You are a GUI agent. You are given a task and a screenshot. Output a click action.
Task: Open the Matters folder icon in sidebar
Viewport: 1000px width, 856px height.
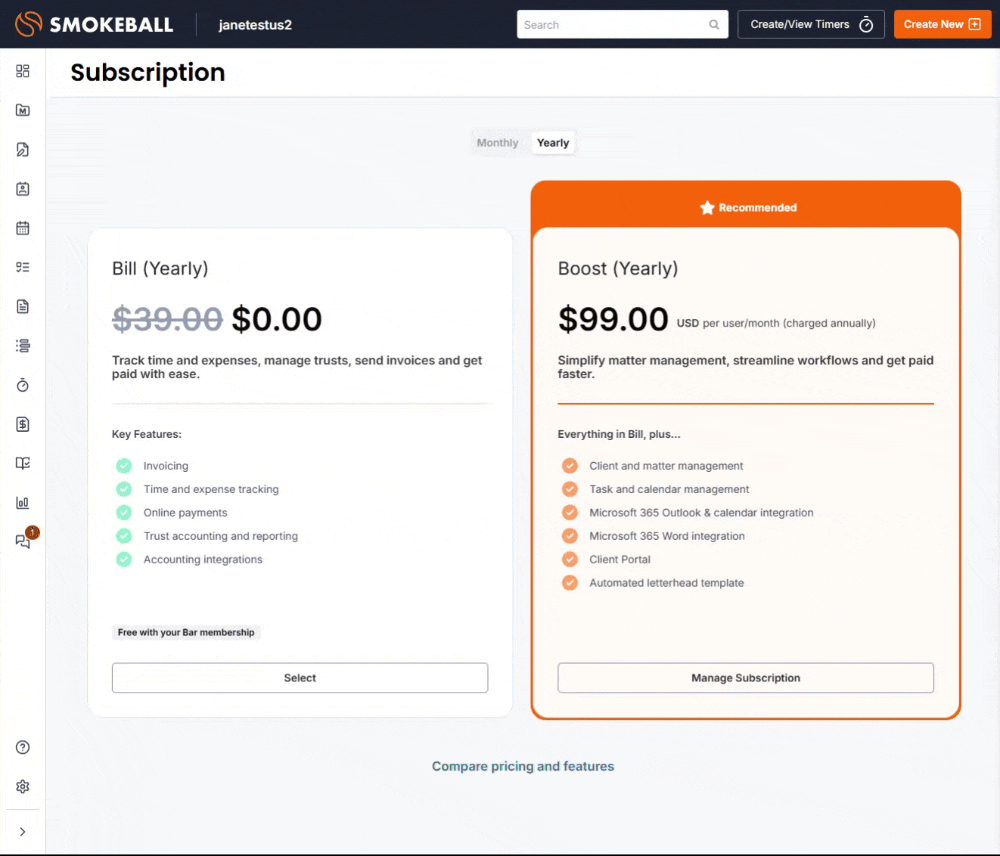click(x=23, y=110)
